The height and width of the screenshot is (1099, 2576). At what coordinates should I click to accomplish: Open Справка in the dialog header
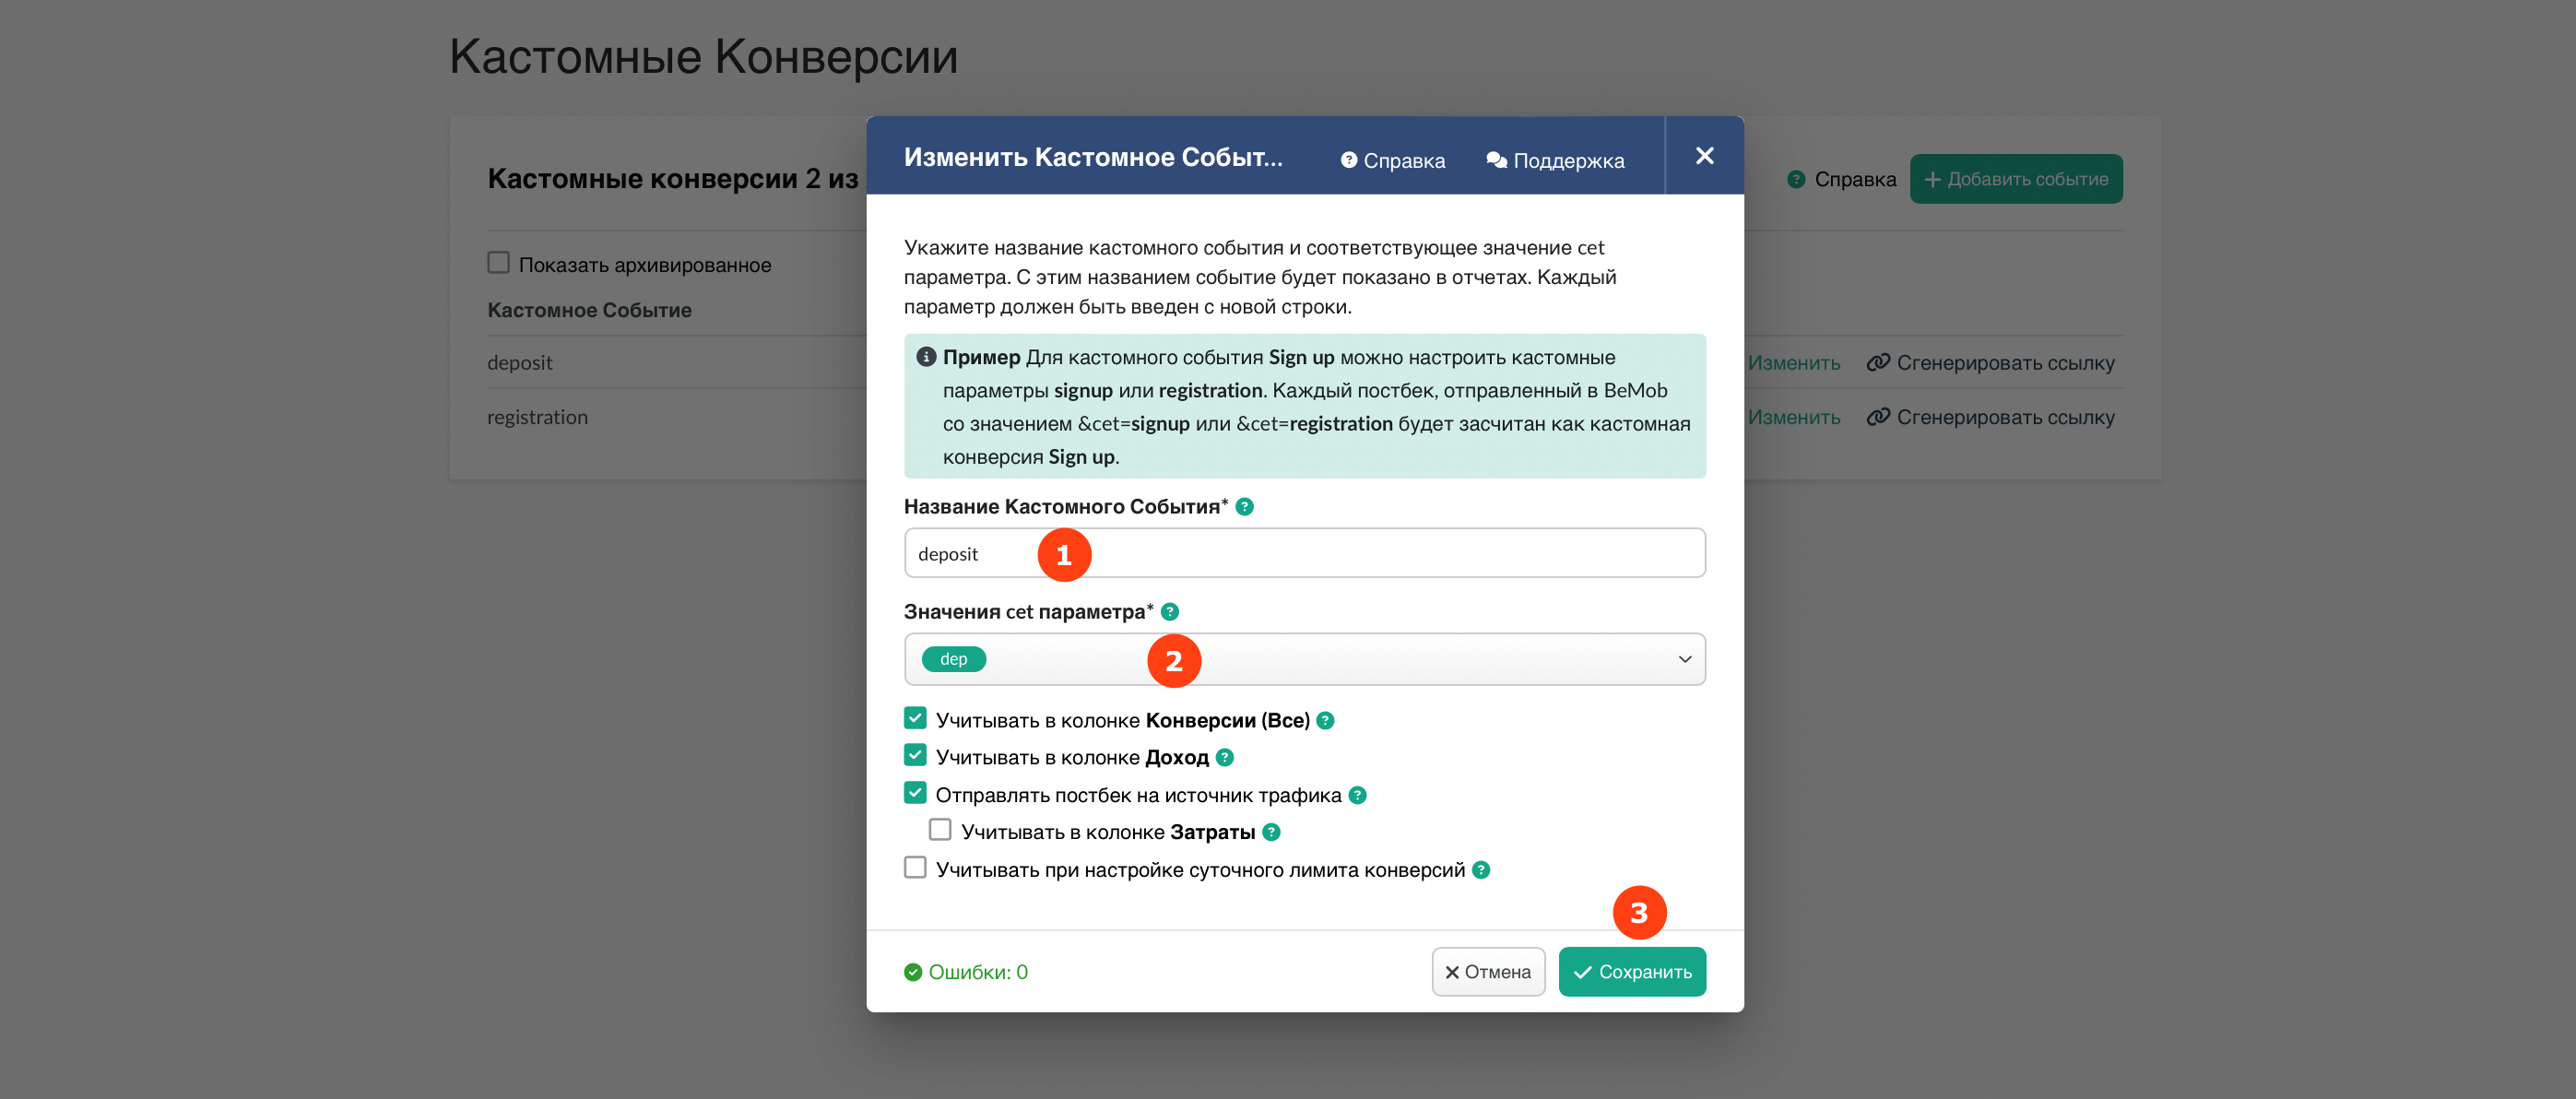[1392, 161]
